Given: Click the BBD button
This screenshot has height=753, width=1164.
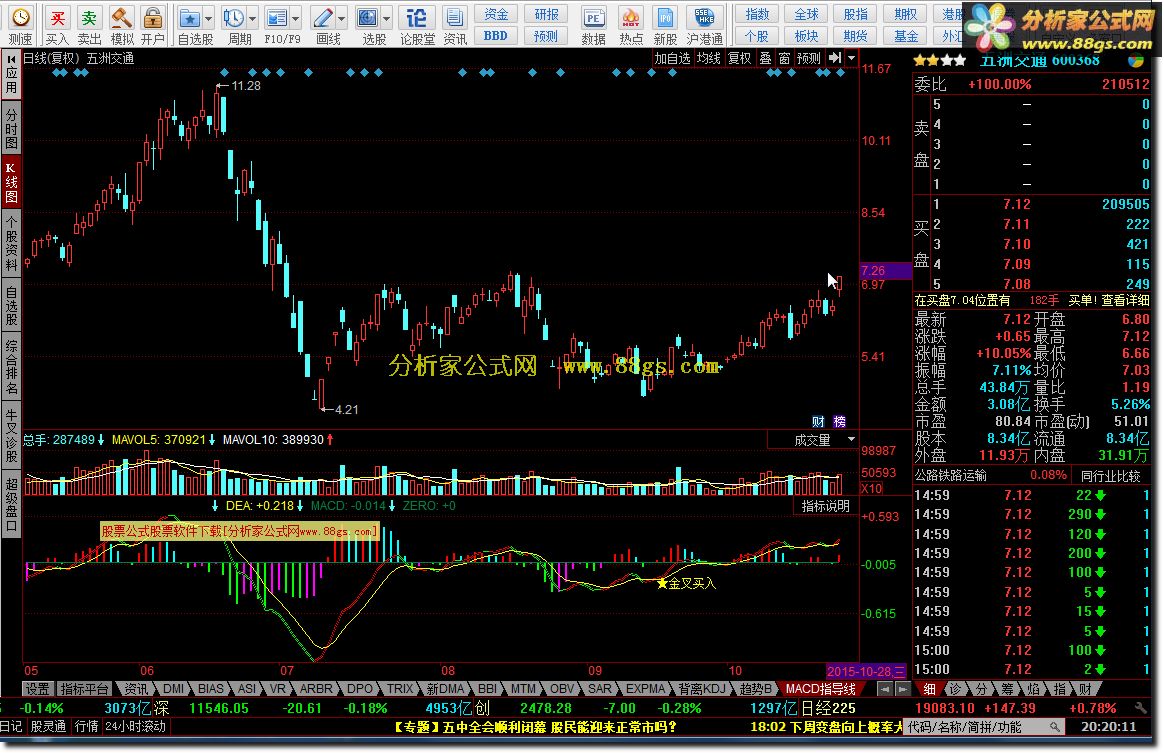Looking at the screenshot, I should point(496,36).
